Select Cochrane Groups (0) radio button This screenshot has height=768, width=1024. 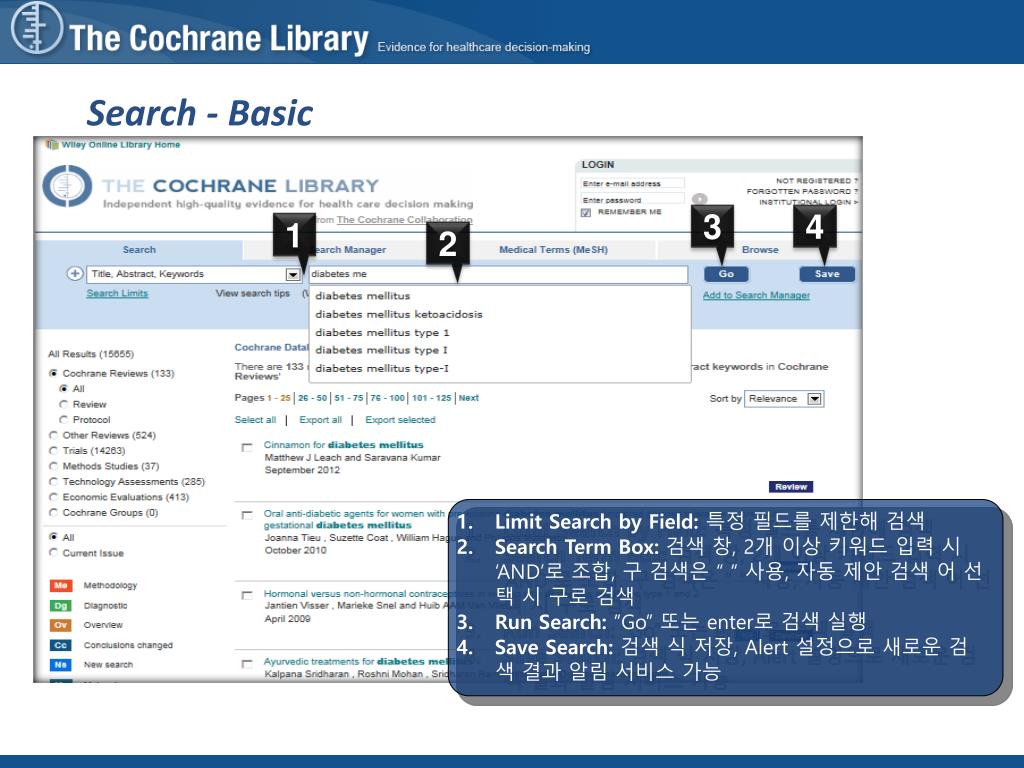pos(54,513)
